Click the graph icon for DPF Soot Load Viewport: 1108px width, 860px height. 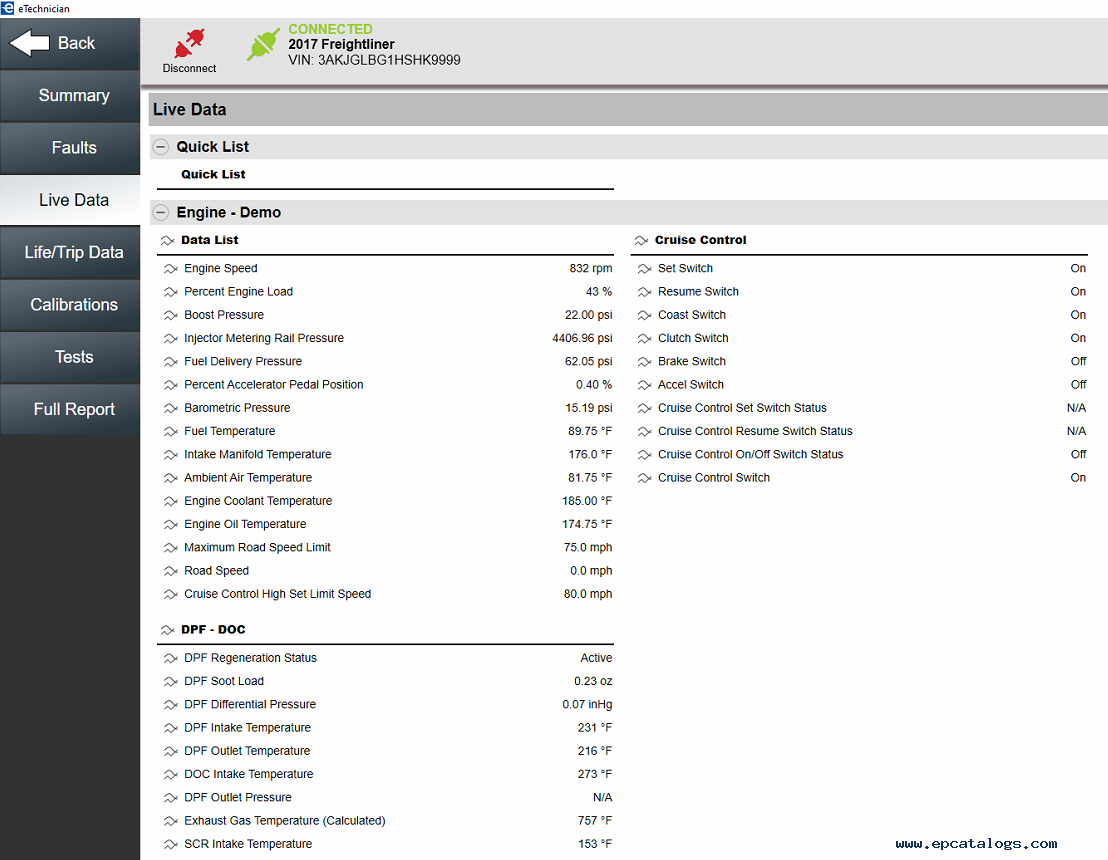170,682
